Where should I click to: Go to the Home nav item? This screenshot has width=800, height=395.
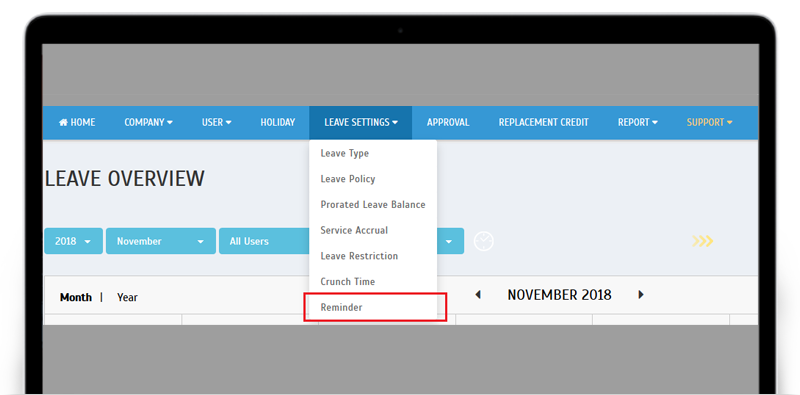[x=77, y=122]
